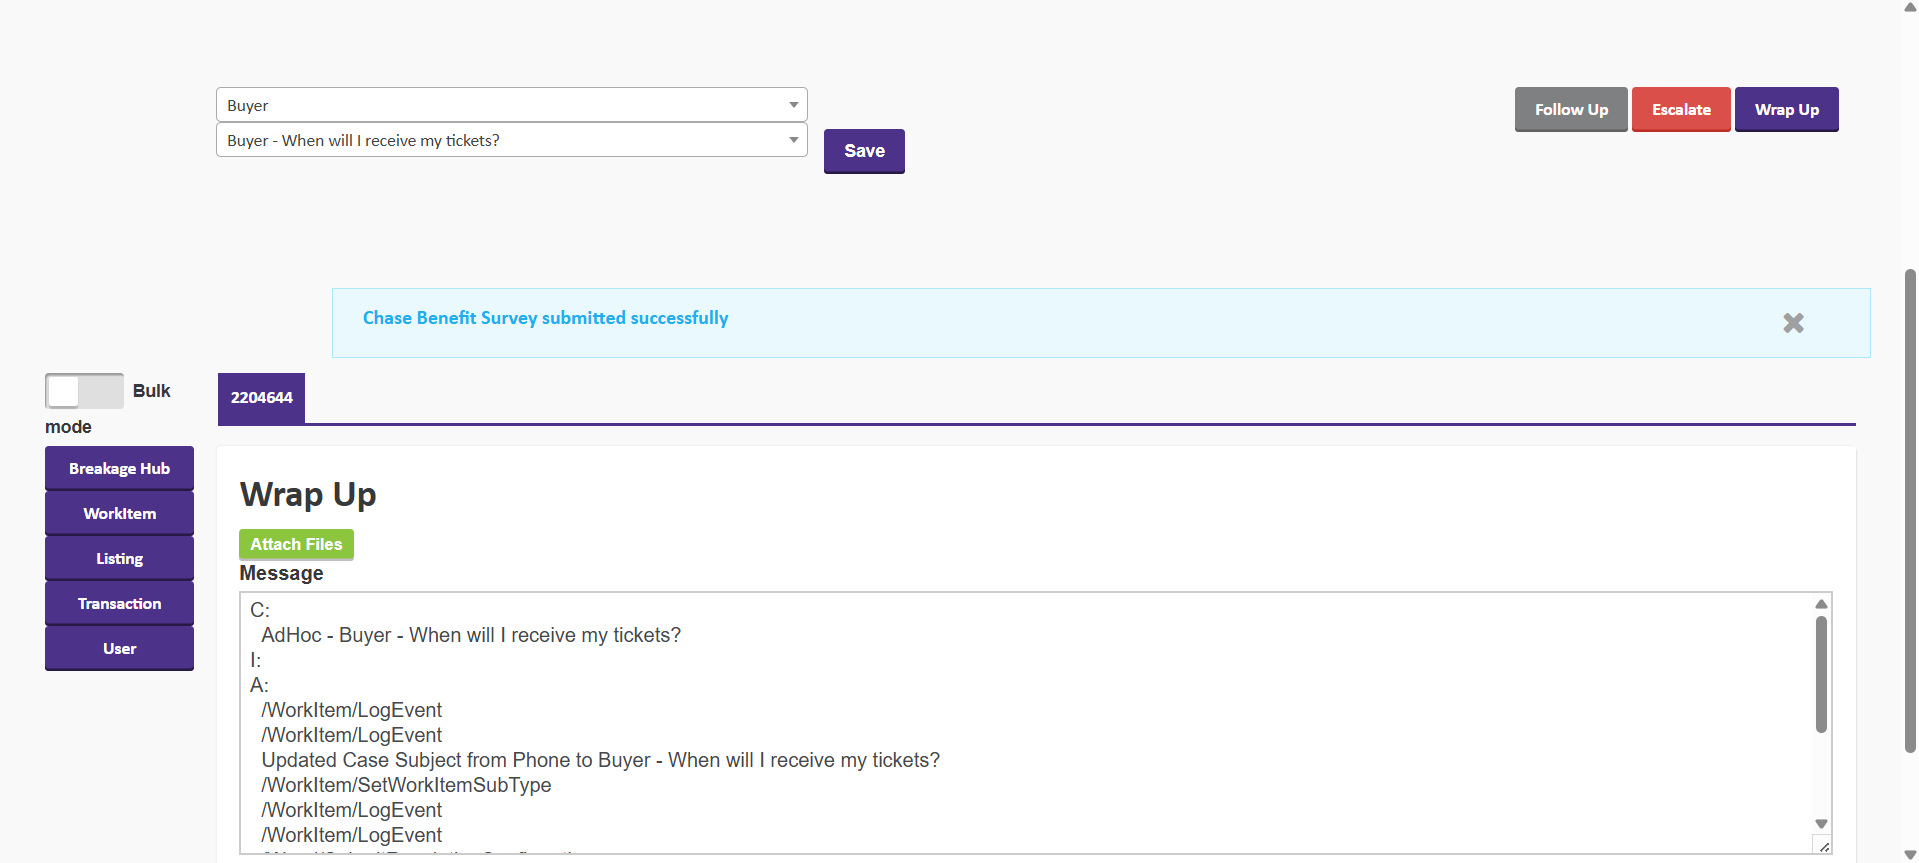Open the Breakage Hub section
The height and width of the screenshot is (863, 1919).
pos(119,469)
